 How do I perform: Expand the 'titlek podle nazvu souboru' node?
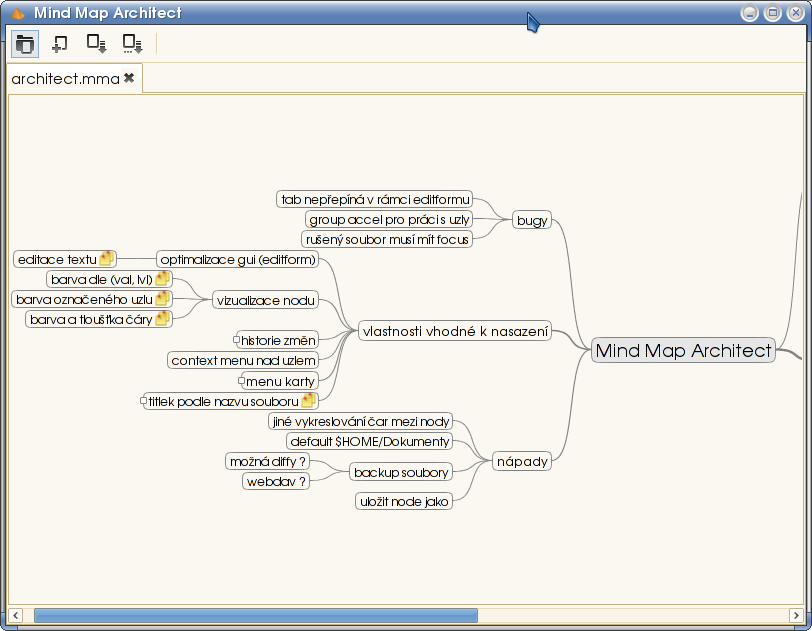[x=143, y=400]
